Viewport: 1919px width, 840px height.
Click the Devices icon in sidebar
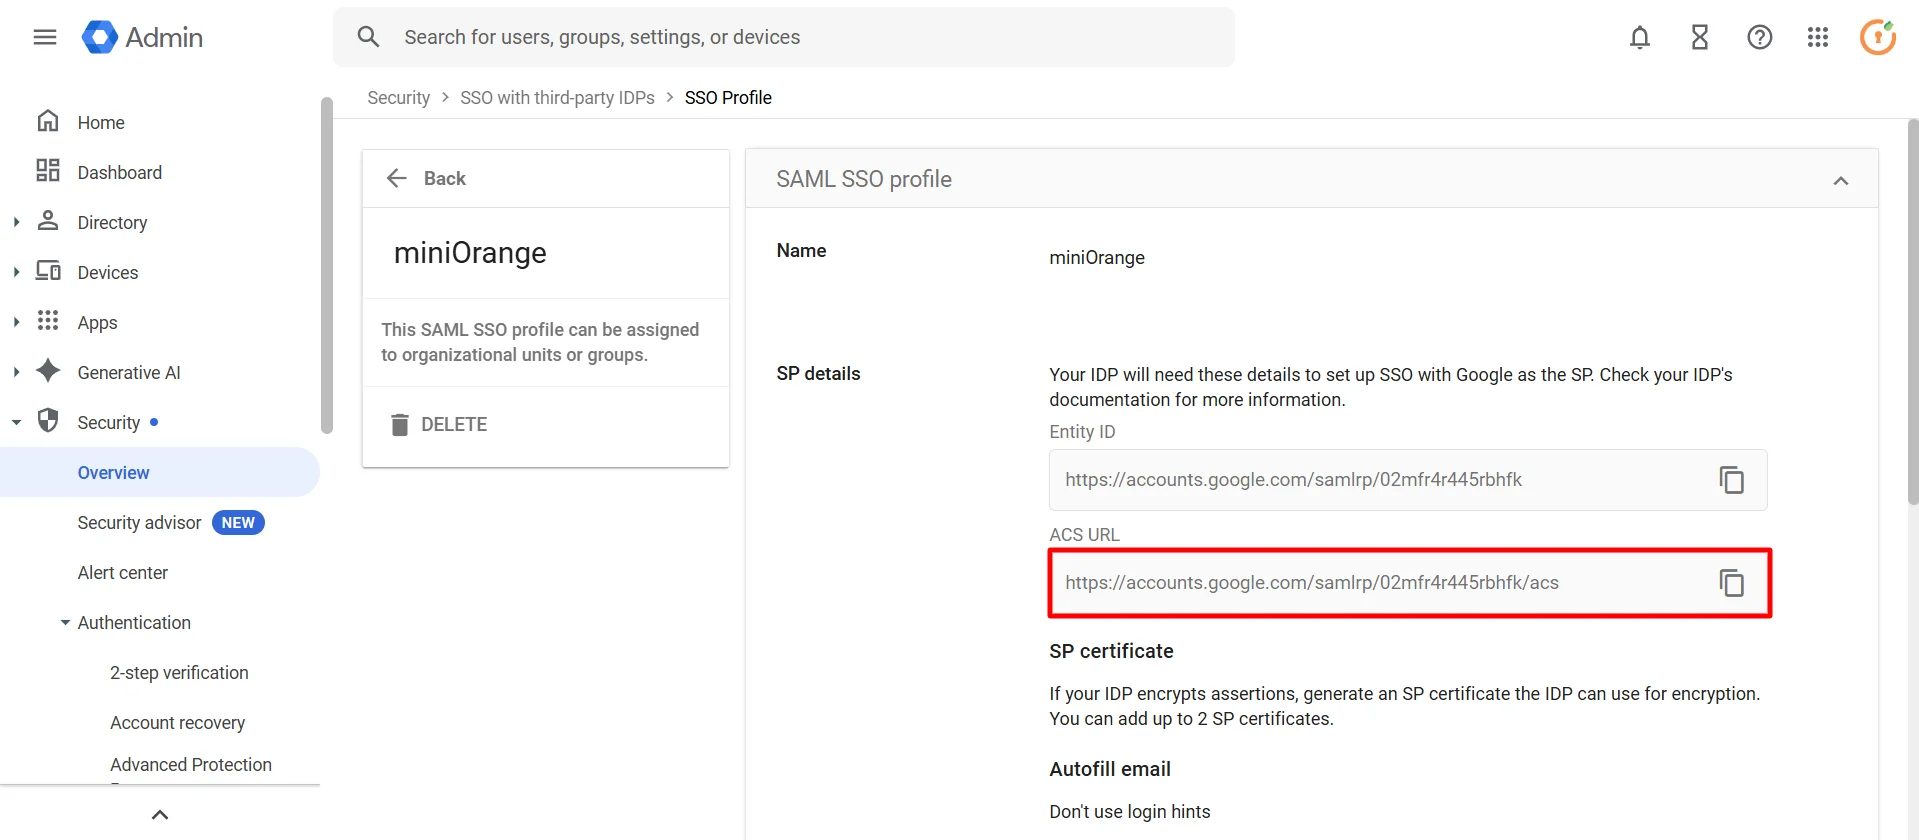pos(48,271)
